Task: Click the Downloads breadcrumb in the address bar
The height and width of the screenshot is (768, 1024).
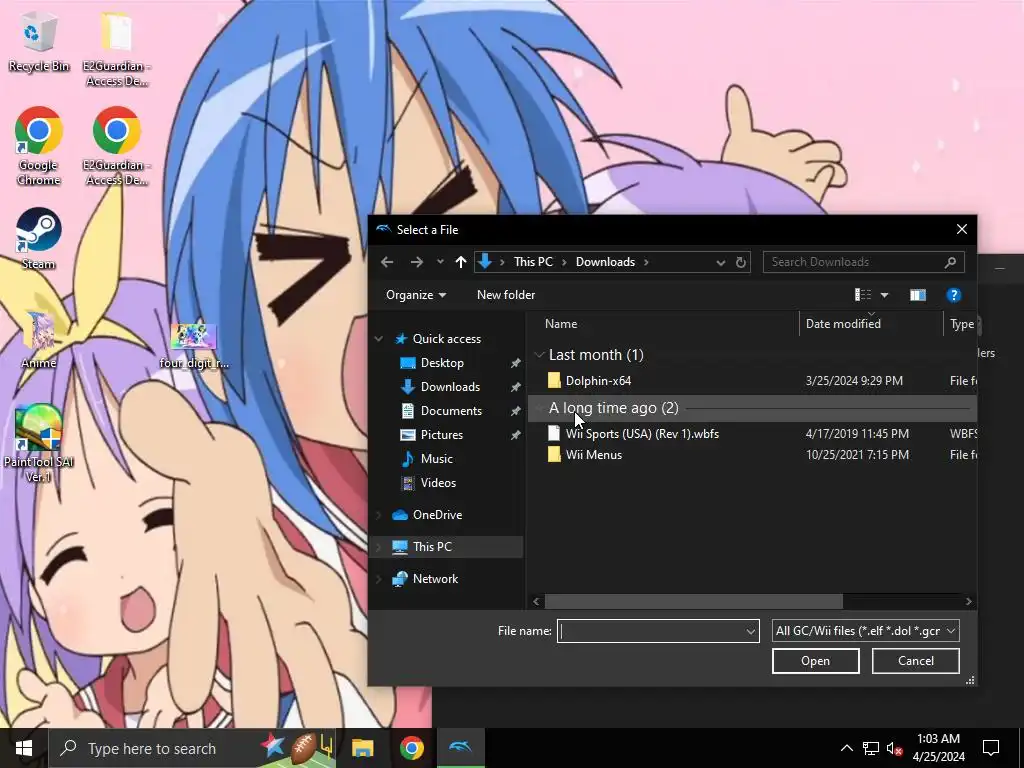Action: coord(605,262)
